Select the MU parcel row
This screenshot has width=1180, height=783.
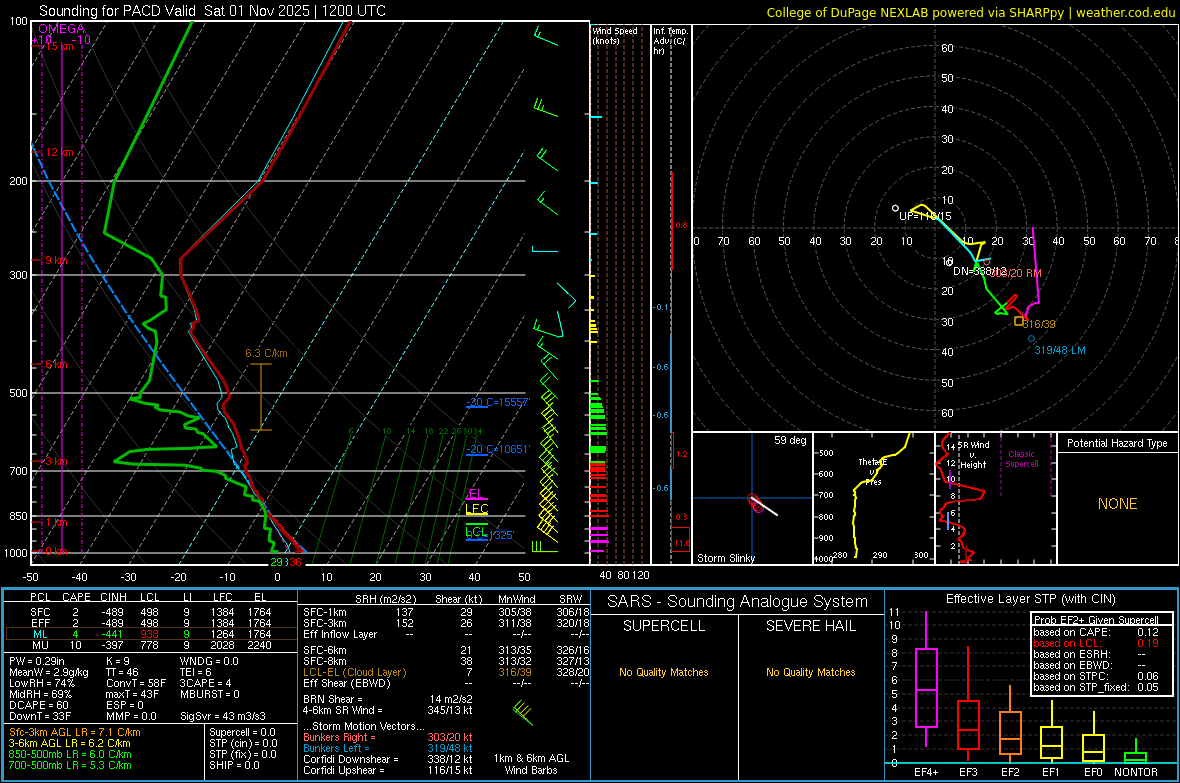150,645
